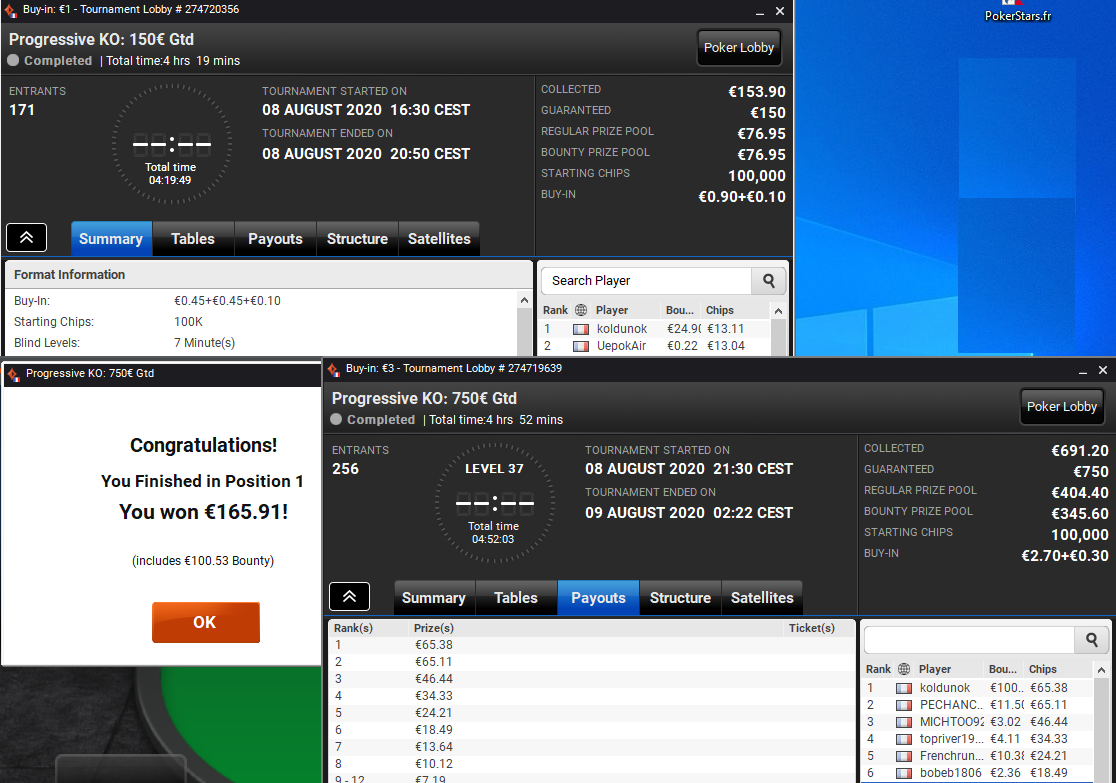This screenshot has height=783, width=1116.
Task: Click the €65.38 first place prize row
Action: (x=591, y=645)
